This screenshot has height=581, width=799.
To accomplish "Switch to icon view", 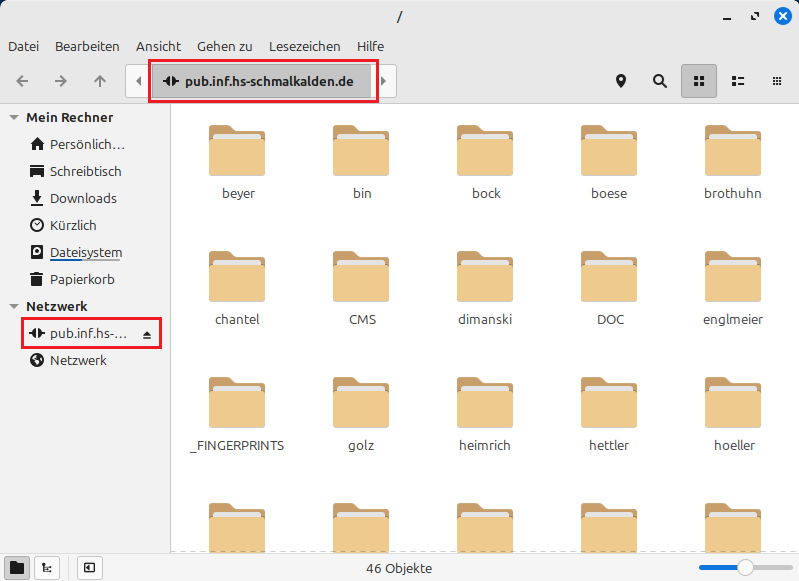I will click(x=699, y=81).
